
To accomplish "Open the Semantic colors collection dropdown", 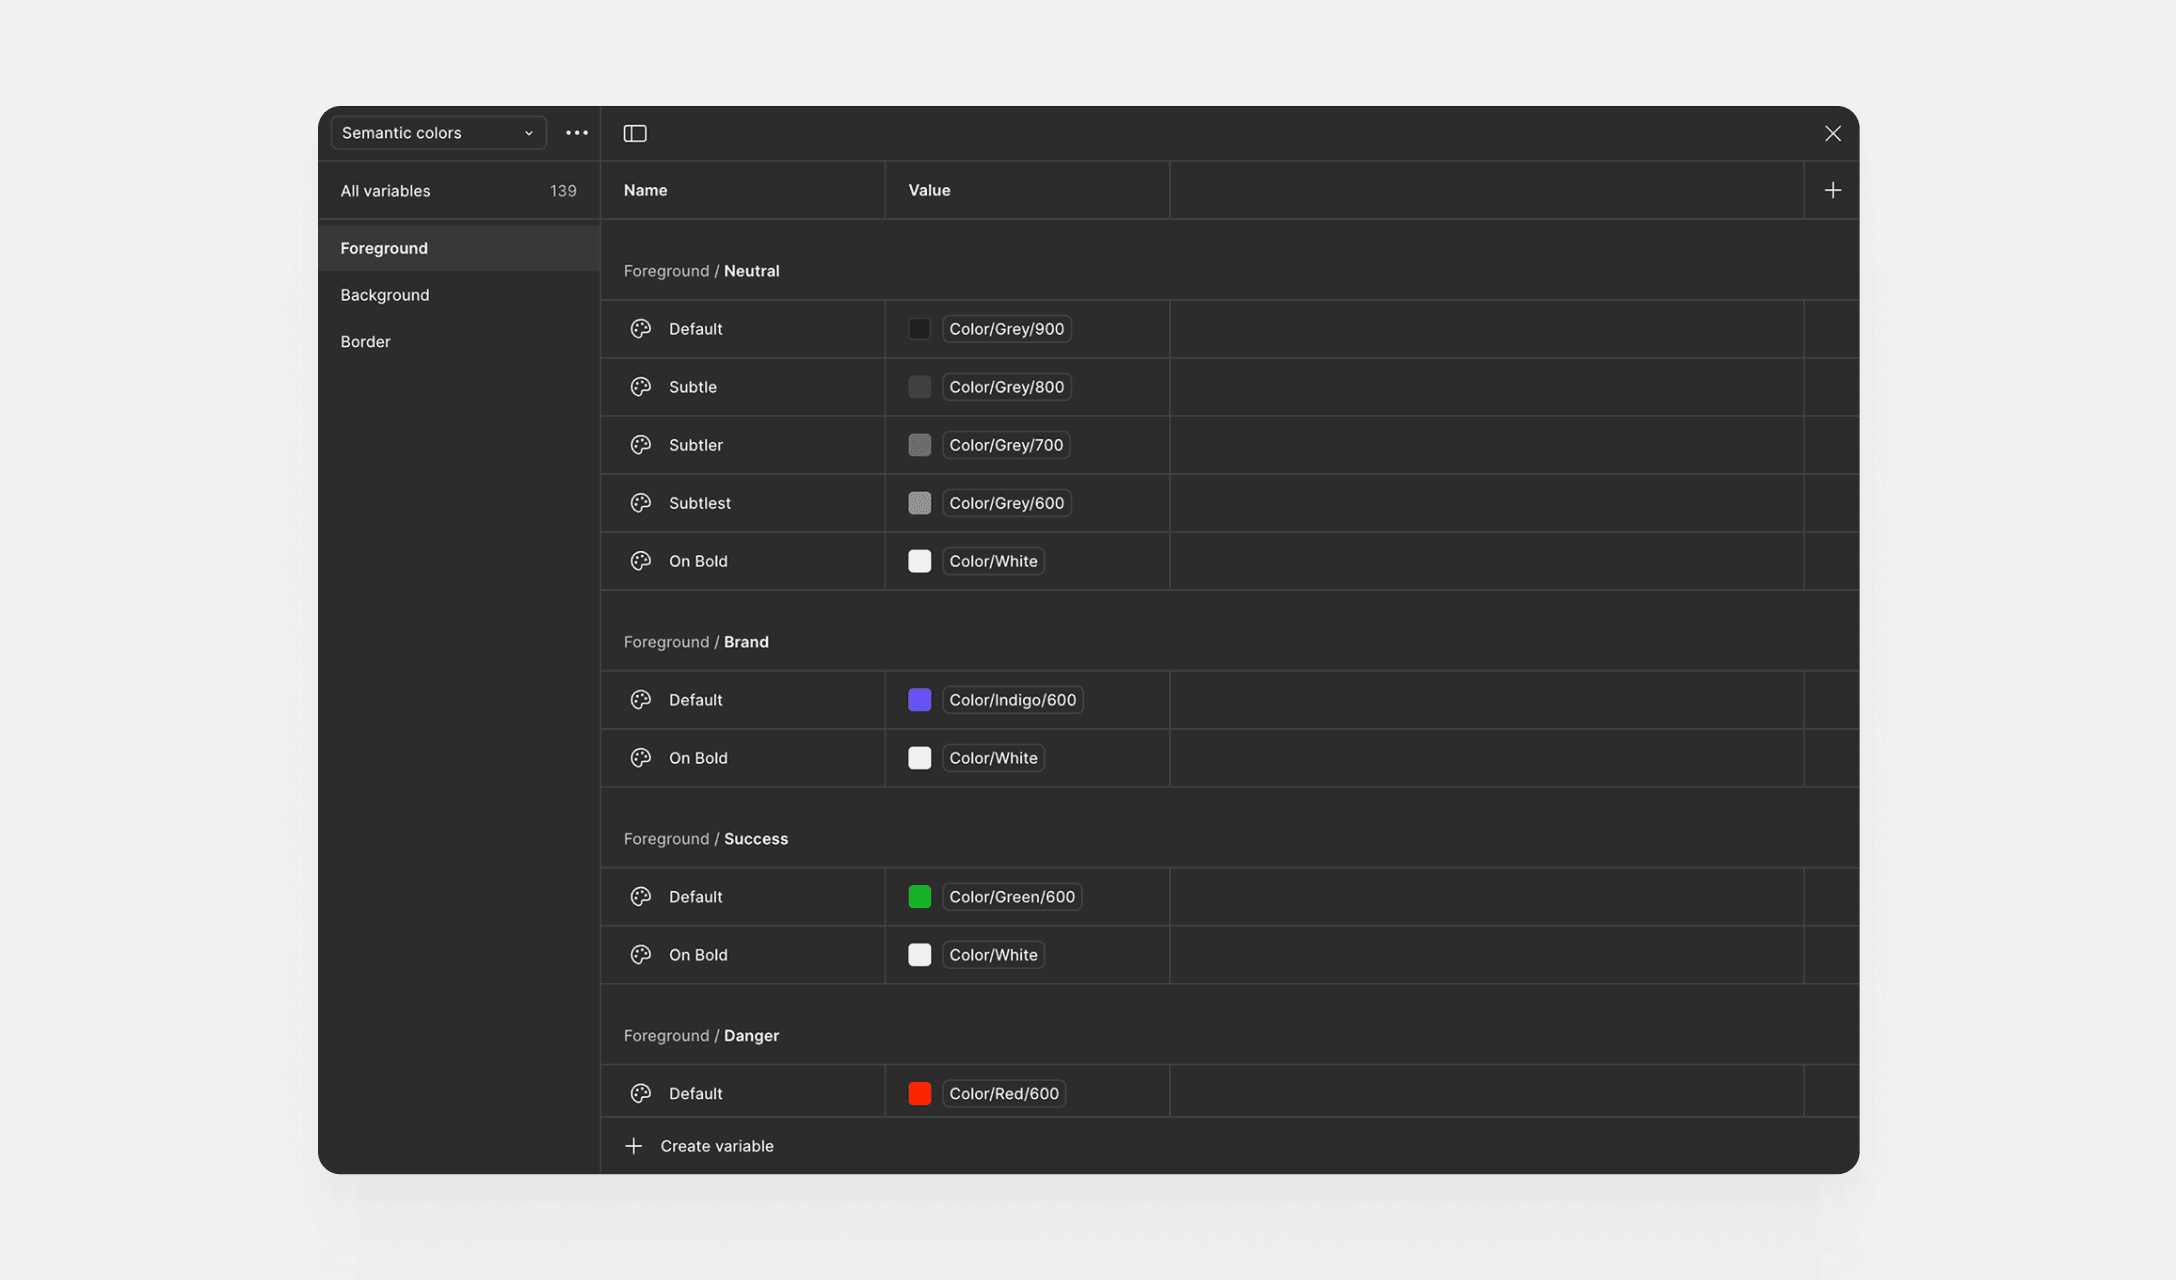I will (438, 133).
